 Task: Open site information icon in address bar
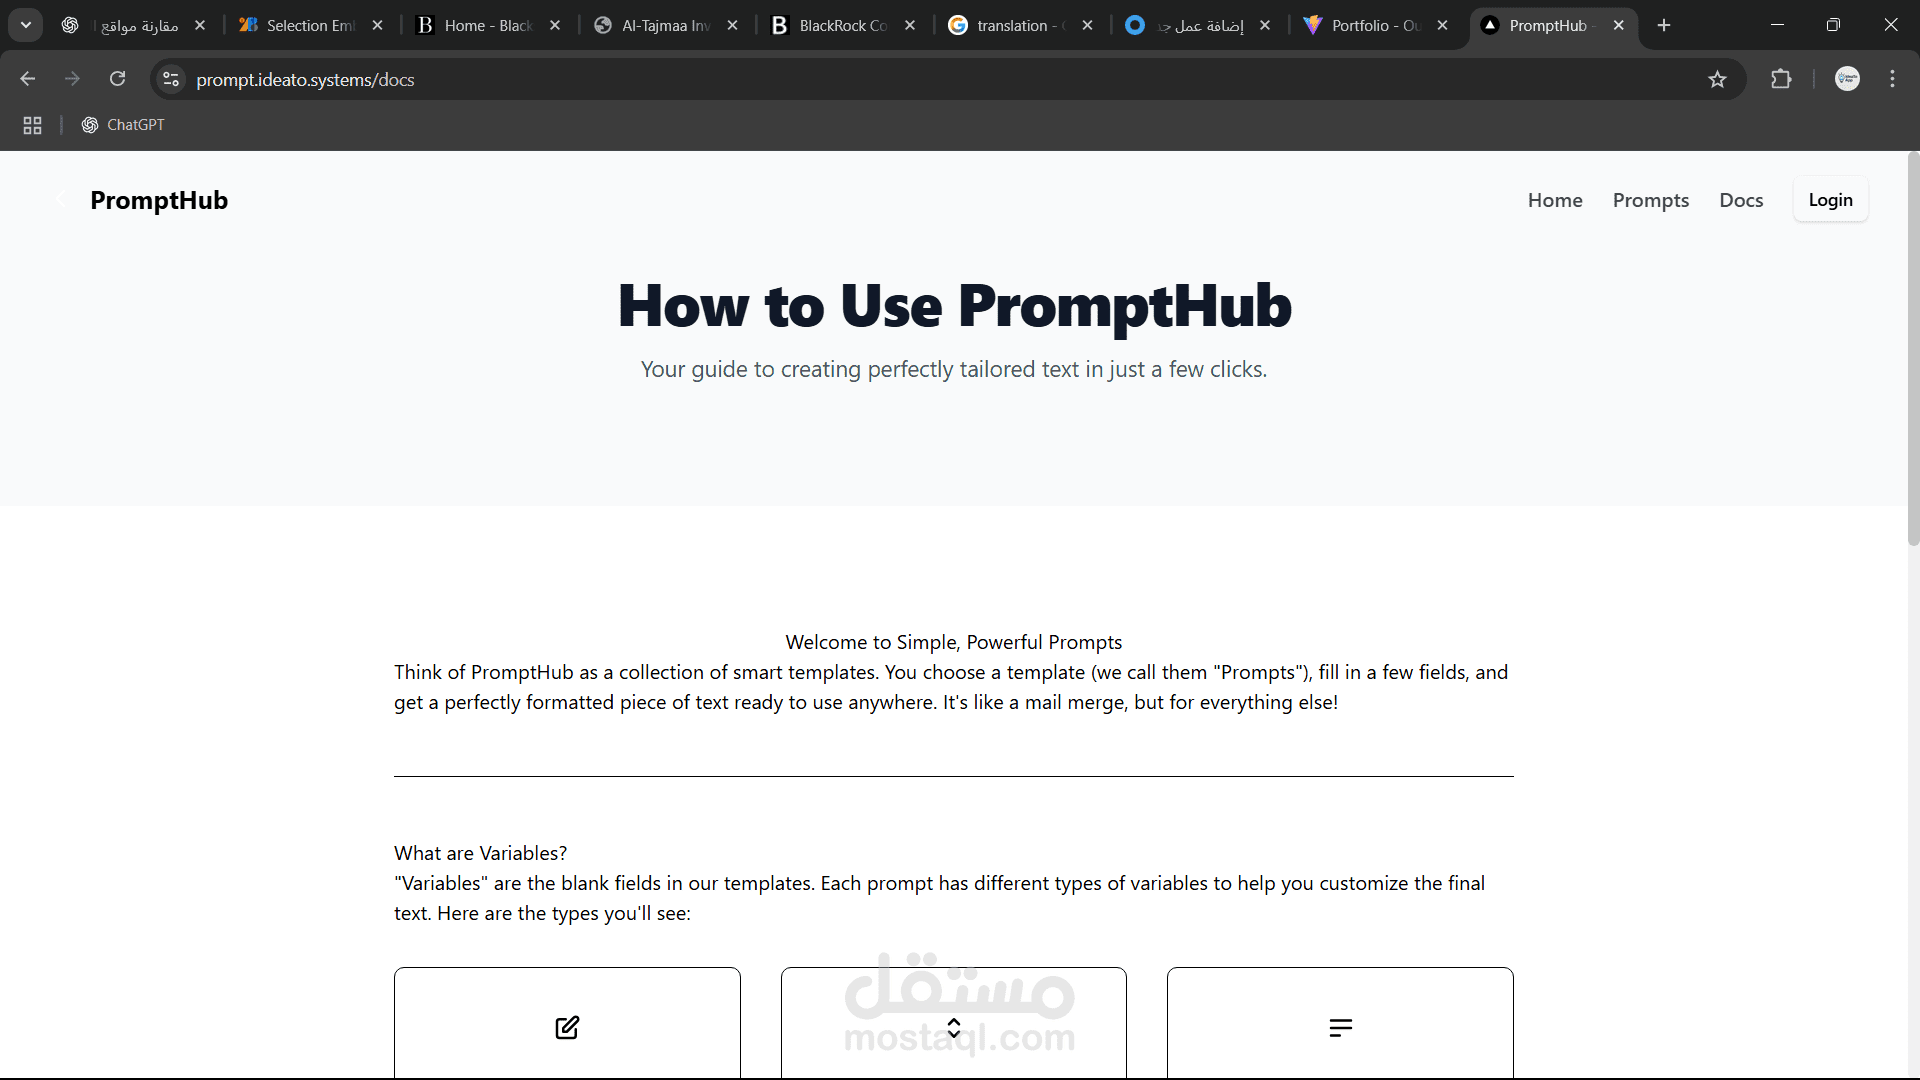pyautogui.click(x=171, y=79)
